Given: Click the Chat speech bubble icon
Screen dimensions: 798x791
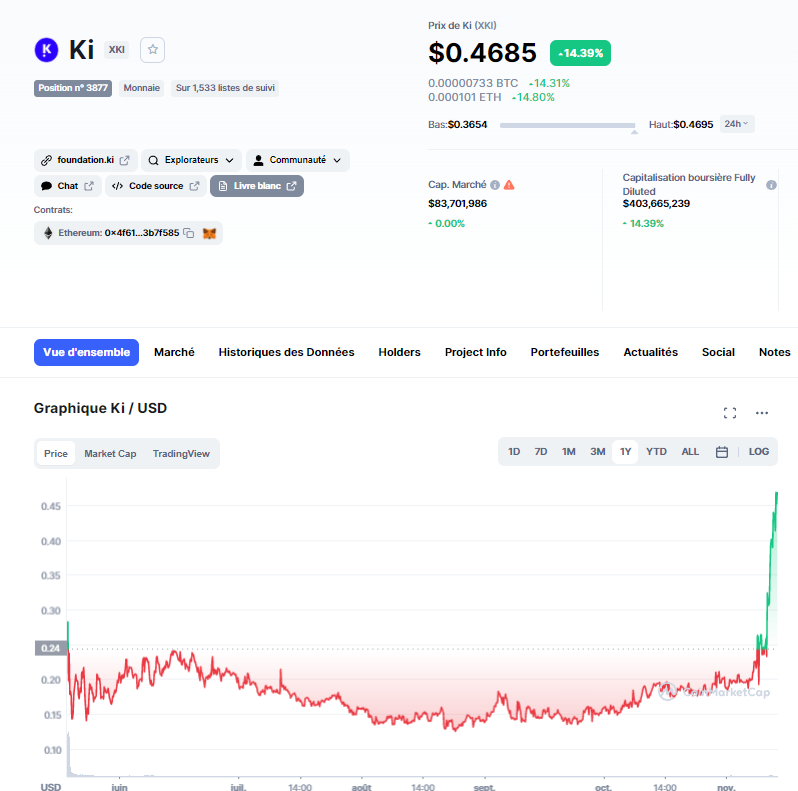Looking at the screenshot, I should [x=46, y=186].
